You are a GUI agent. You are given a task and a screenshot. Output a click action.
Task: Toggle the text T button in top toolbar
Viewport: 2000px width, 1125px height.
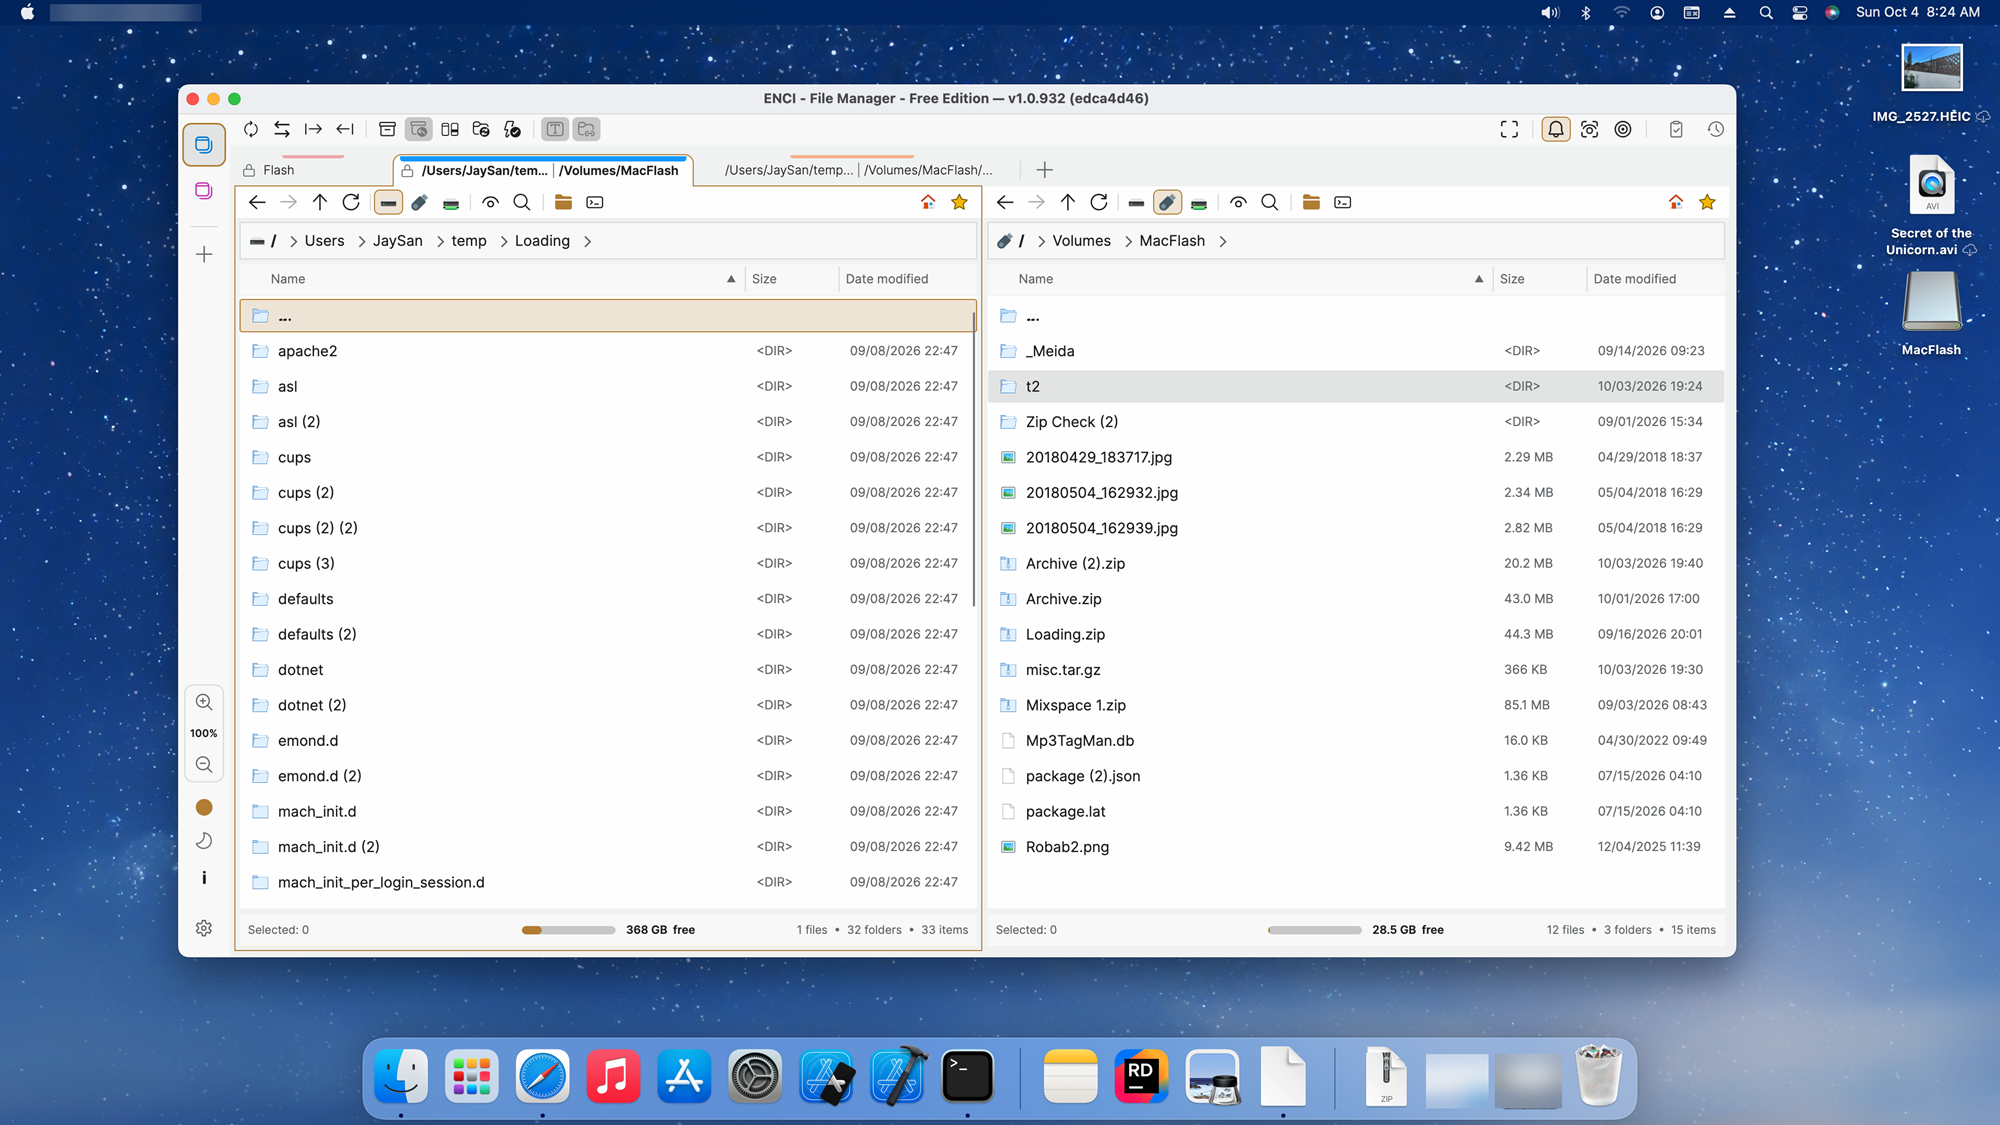point(555,129)
